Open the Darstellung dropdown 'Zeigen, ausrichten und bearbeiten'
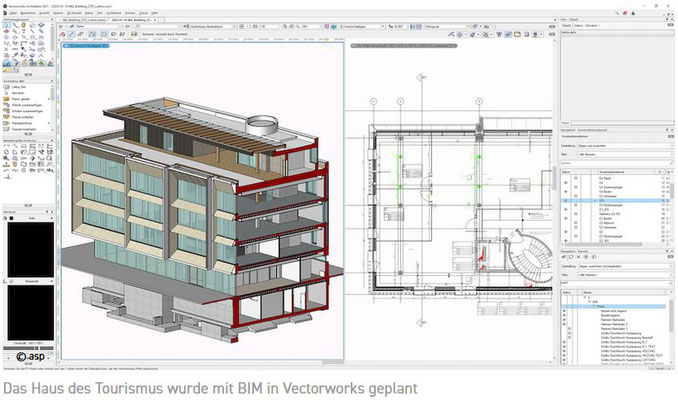 (x=625, y=266)
